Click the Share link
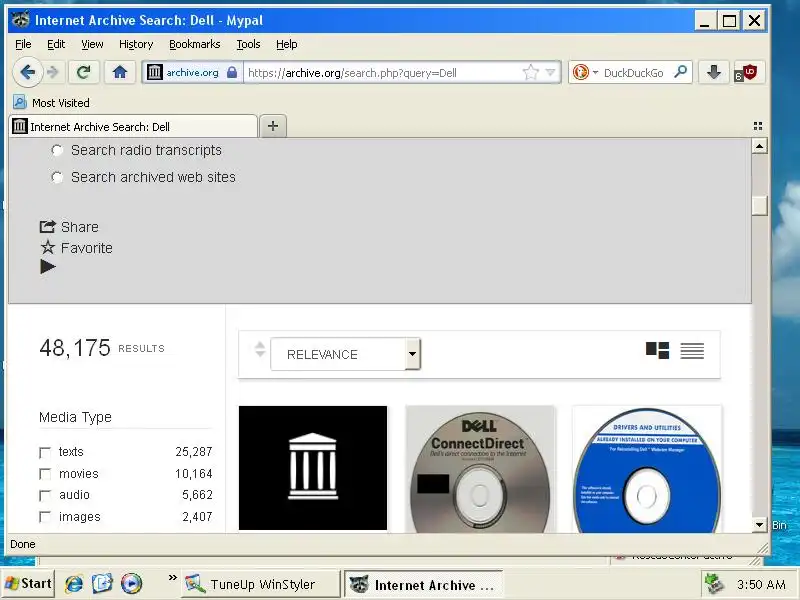Image resolution: width=800 pixels, height=600 pixels. (69, 227)
